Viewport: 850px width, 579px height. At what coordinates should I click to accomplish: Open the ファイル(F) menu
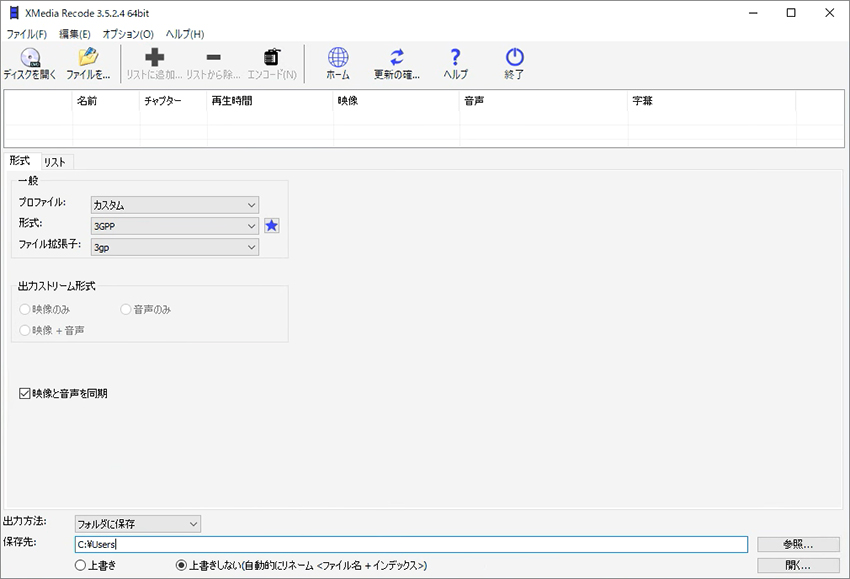[x=27, y=34]
